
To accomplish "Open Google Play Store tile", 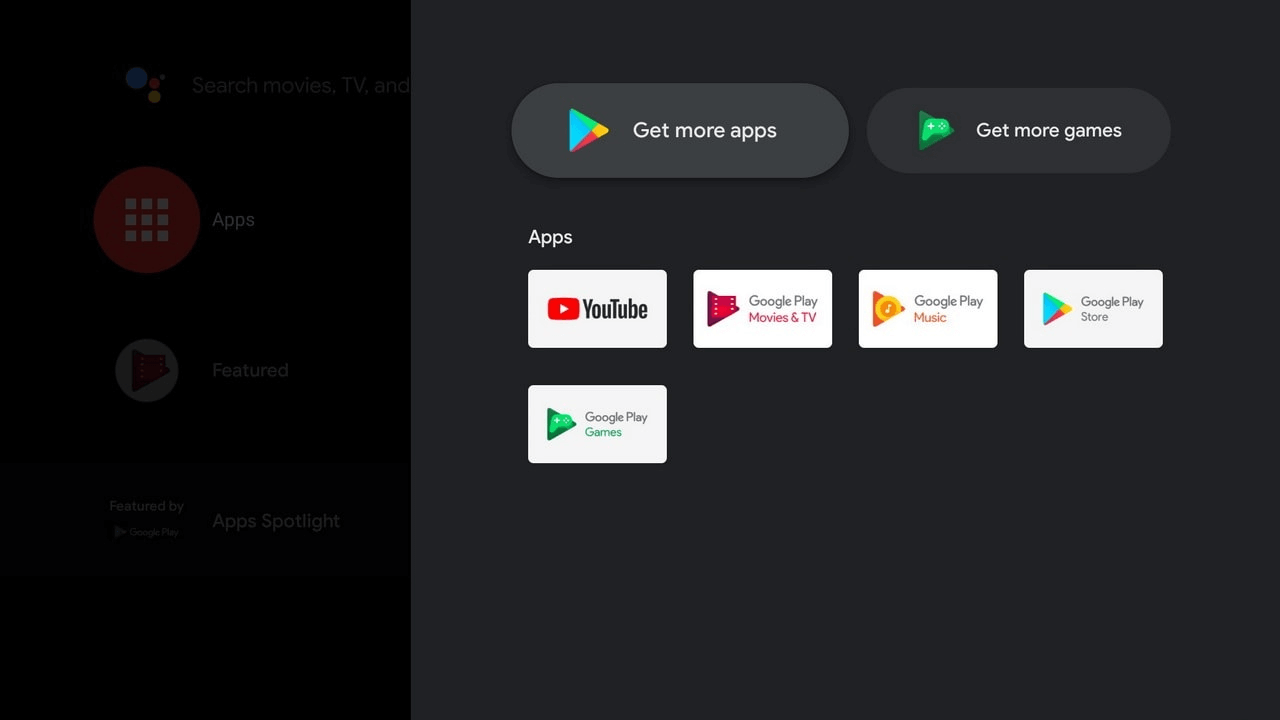I will pos(1093,309).
